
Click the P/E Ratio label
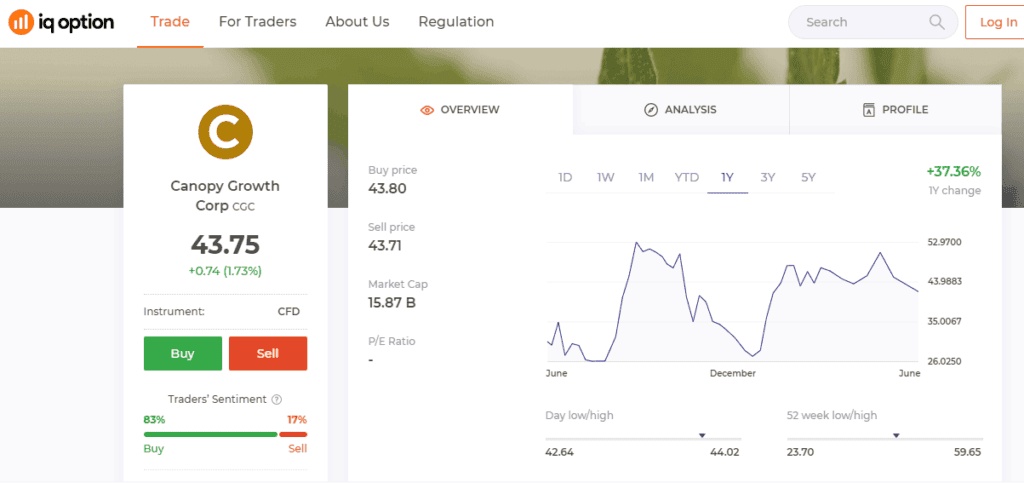tap(392, 341)
